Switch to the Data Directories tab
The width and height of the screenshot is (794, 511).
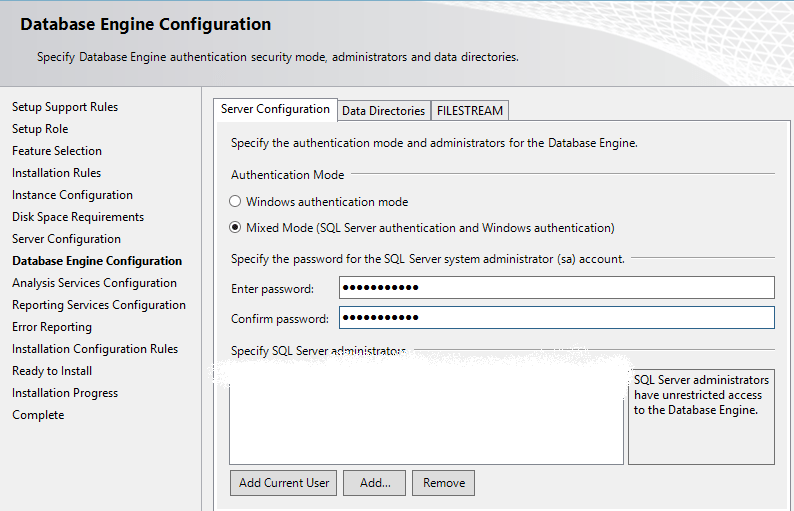coord(383,111)
